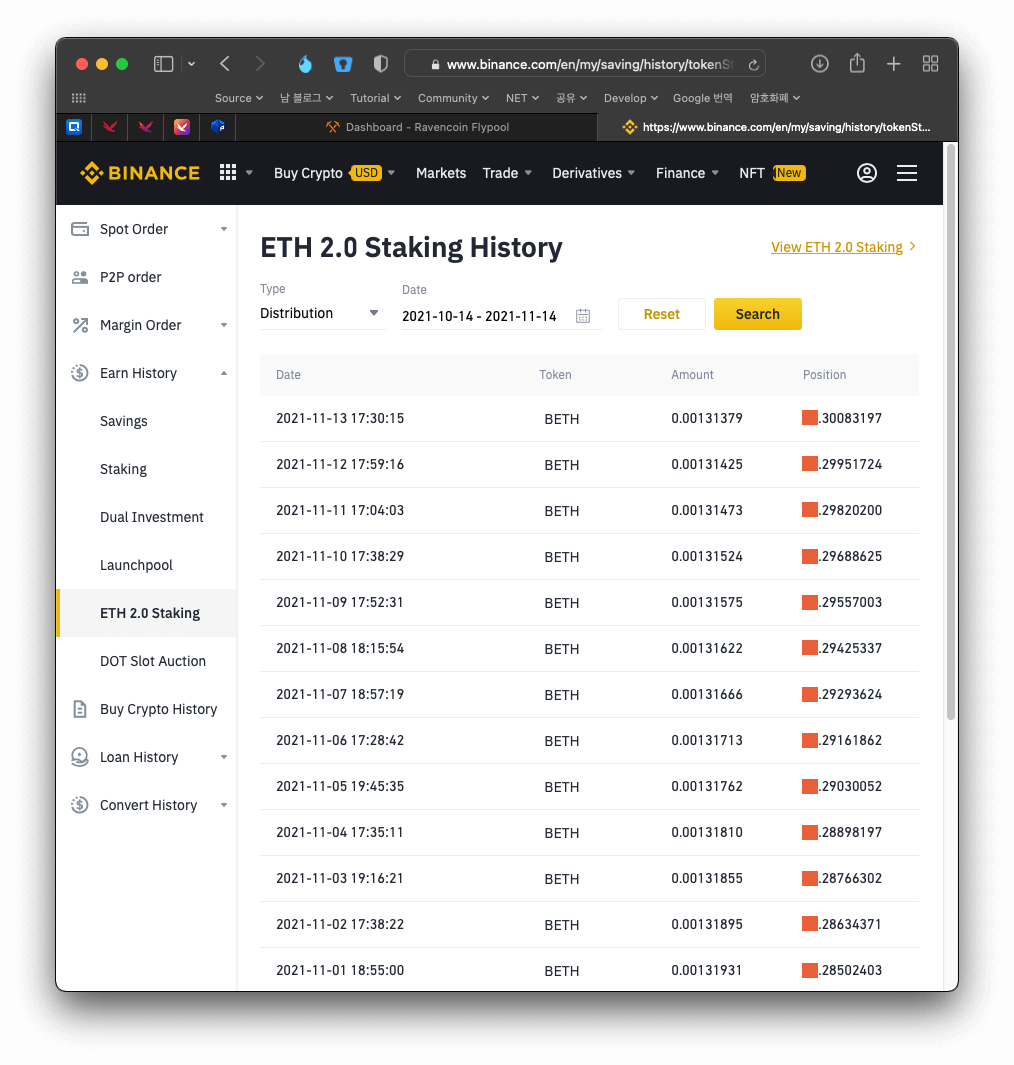Select the Binance saving history tab
This screenshot has width=1014, height=1065.
(x=776, y=127)
